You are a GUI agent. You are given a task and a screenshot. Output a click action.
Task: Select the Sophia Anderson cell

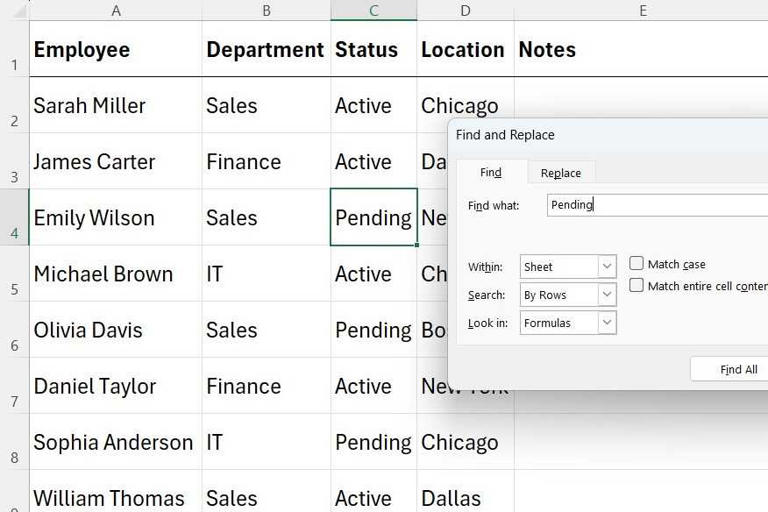click(x=116, y=441)
